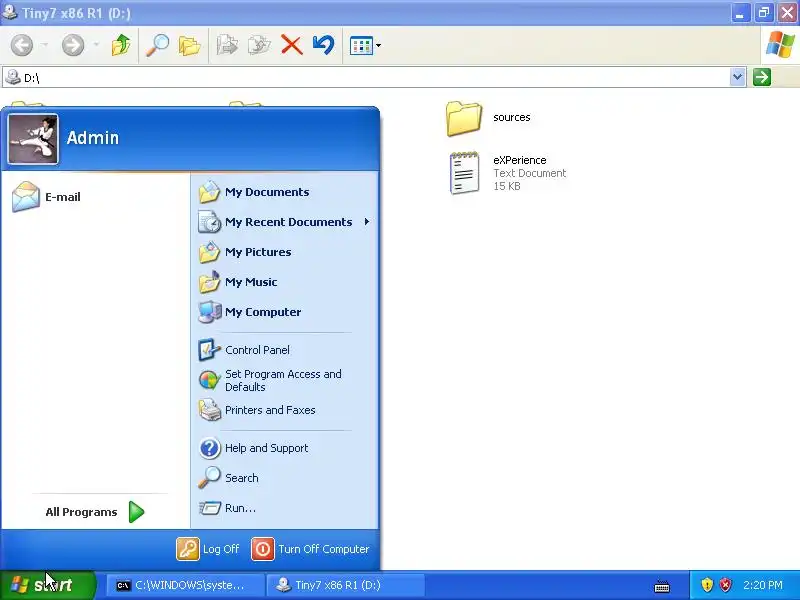Click the 2:20 PM clock

coord(763,585)
